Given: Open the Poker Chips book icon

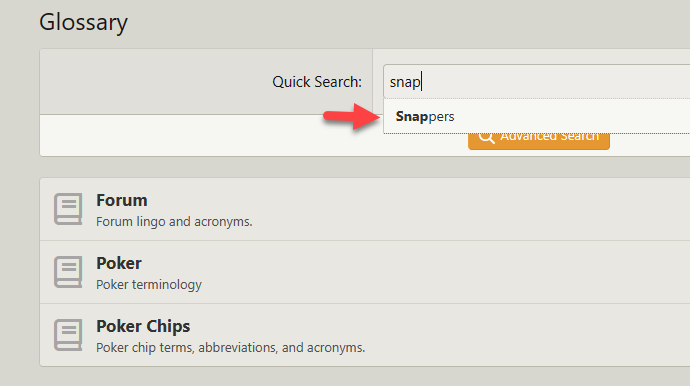Looking at the screenshot, I should [68, 335].
